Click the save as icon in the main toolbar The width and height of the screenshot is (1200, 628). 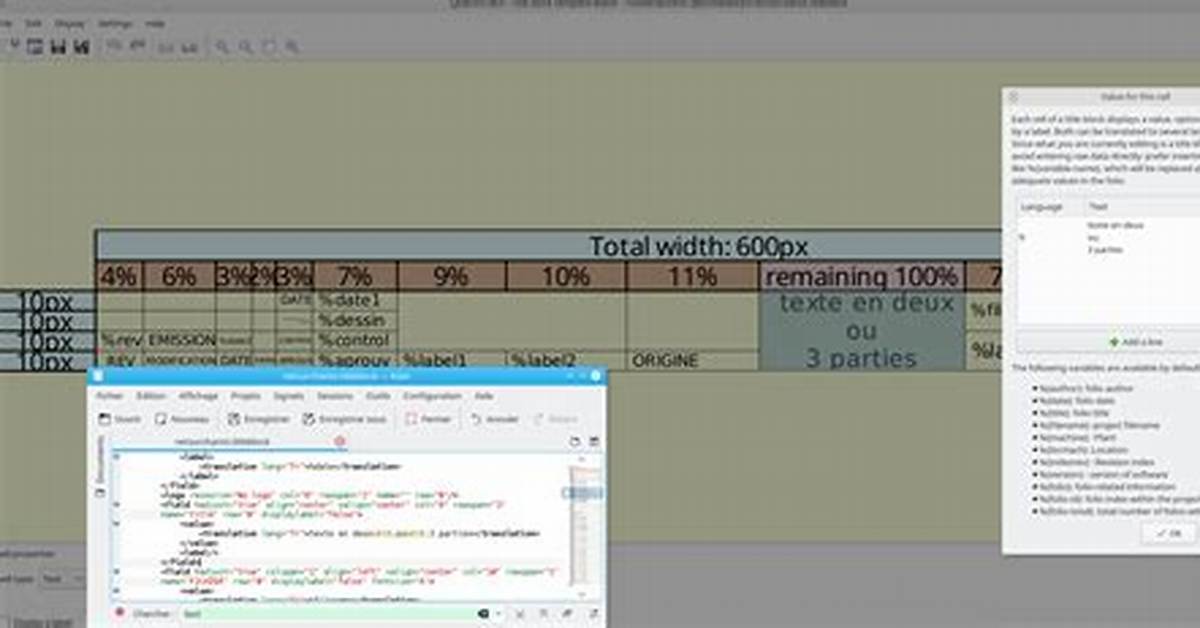(x=83, y=47)
